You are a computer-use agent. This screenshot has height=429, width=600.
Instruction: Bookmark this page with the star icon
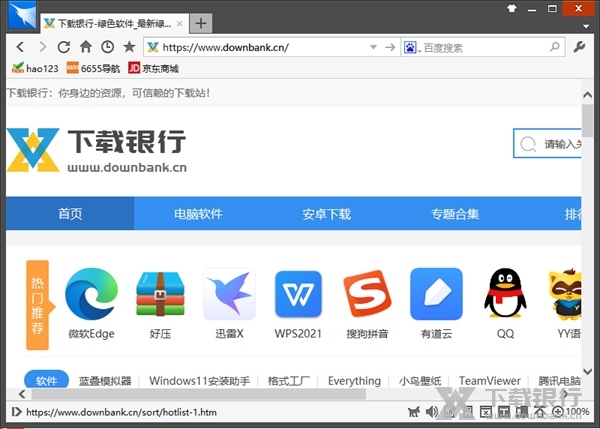129,47
